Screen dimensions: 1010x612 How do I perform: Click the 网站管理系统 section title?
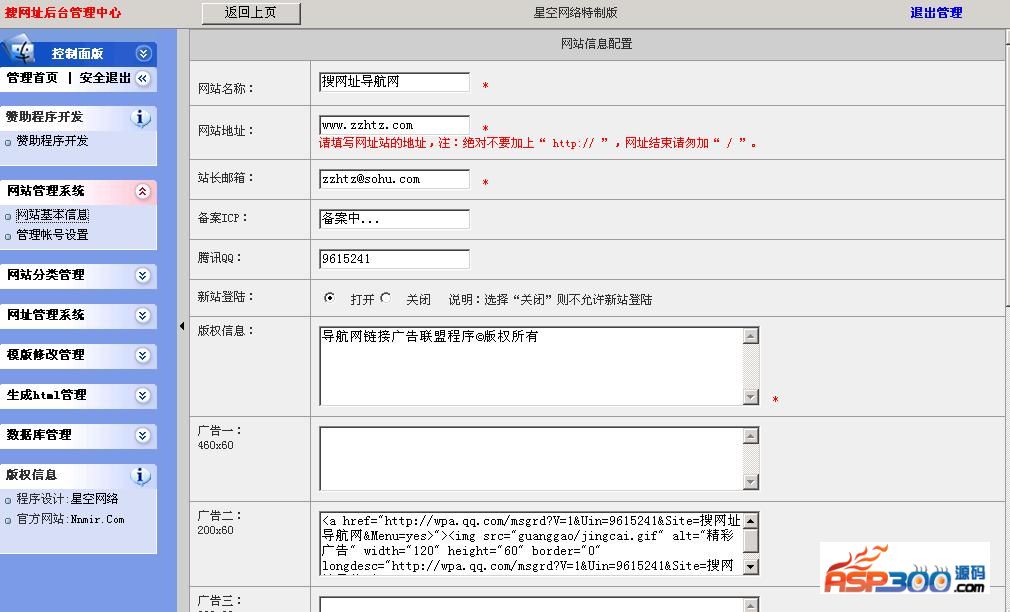pos(46,191)
